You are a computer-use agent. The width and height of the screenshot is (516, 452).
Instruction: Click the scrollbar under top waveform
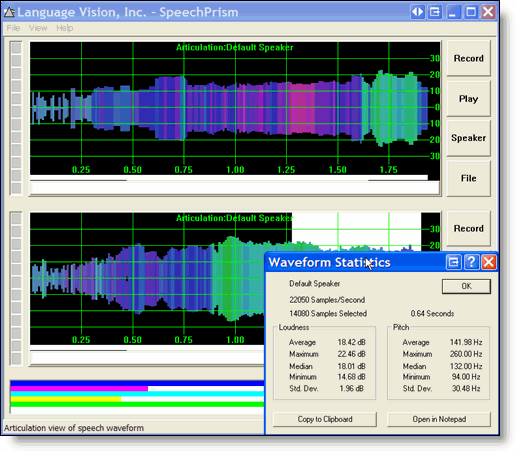pyautogui.click(x=235, y=188)
